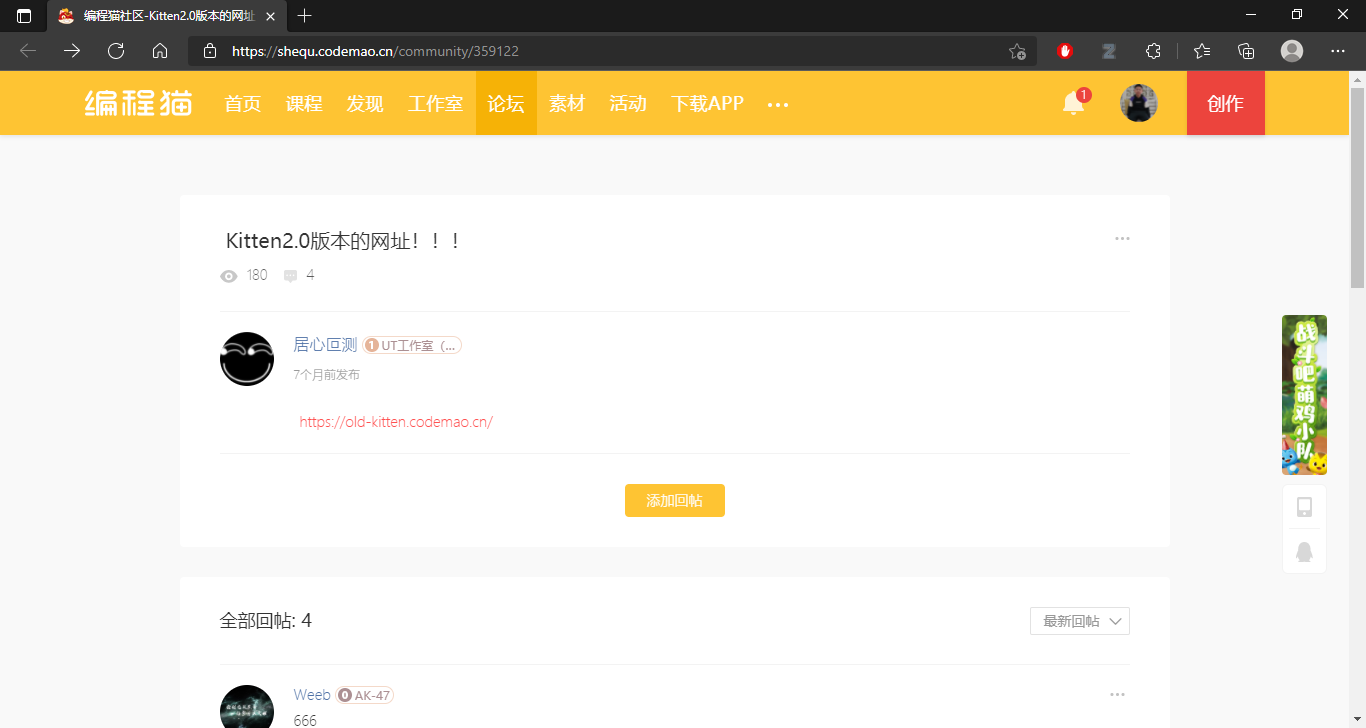1366x728 pixels.
Task: Open more navigation items ellipsis
Action: [778, 104]
